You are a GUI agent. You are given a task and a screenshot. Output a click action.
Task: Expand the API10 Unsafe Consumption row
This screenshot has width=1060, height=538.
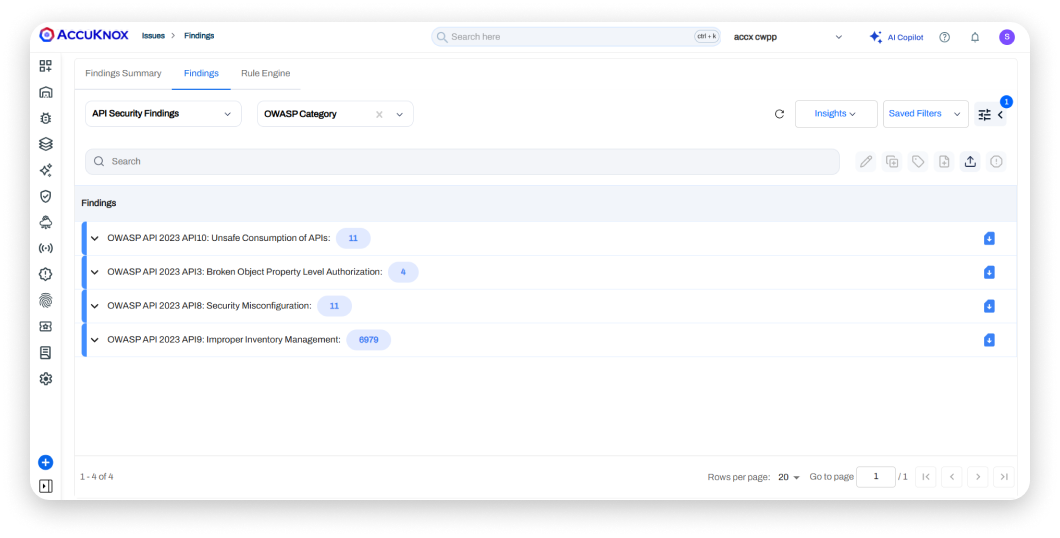95,238
